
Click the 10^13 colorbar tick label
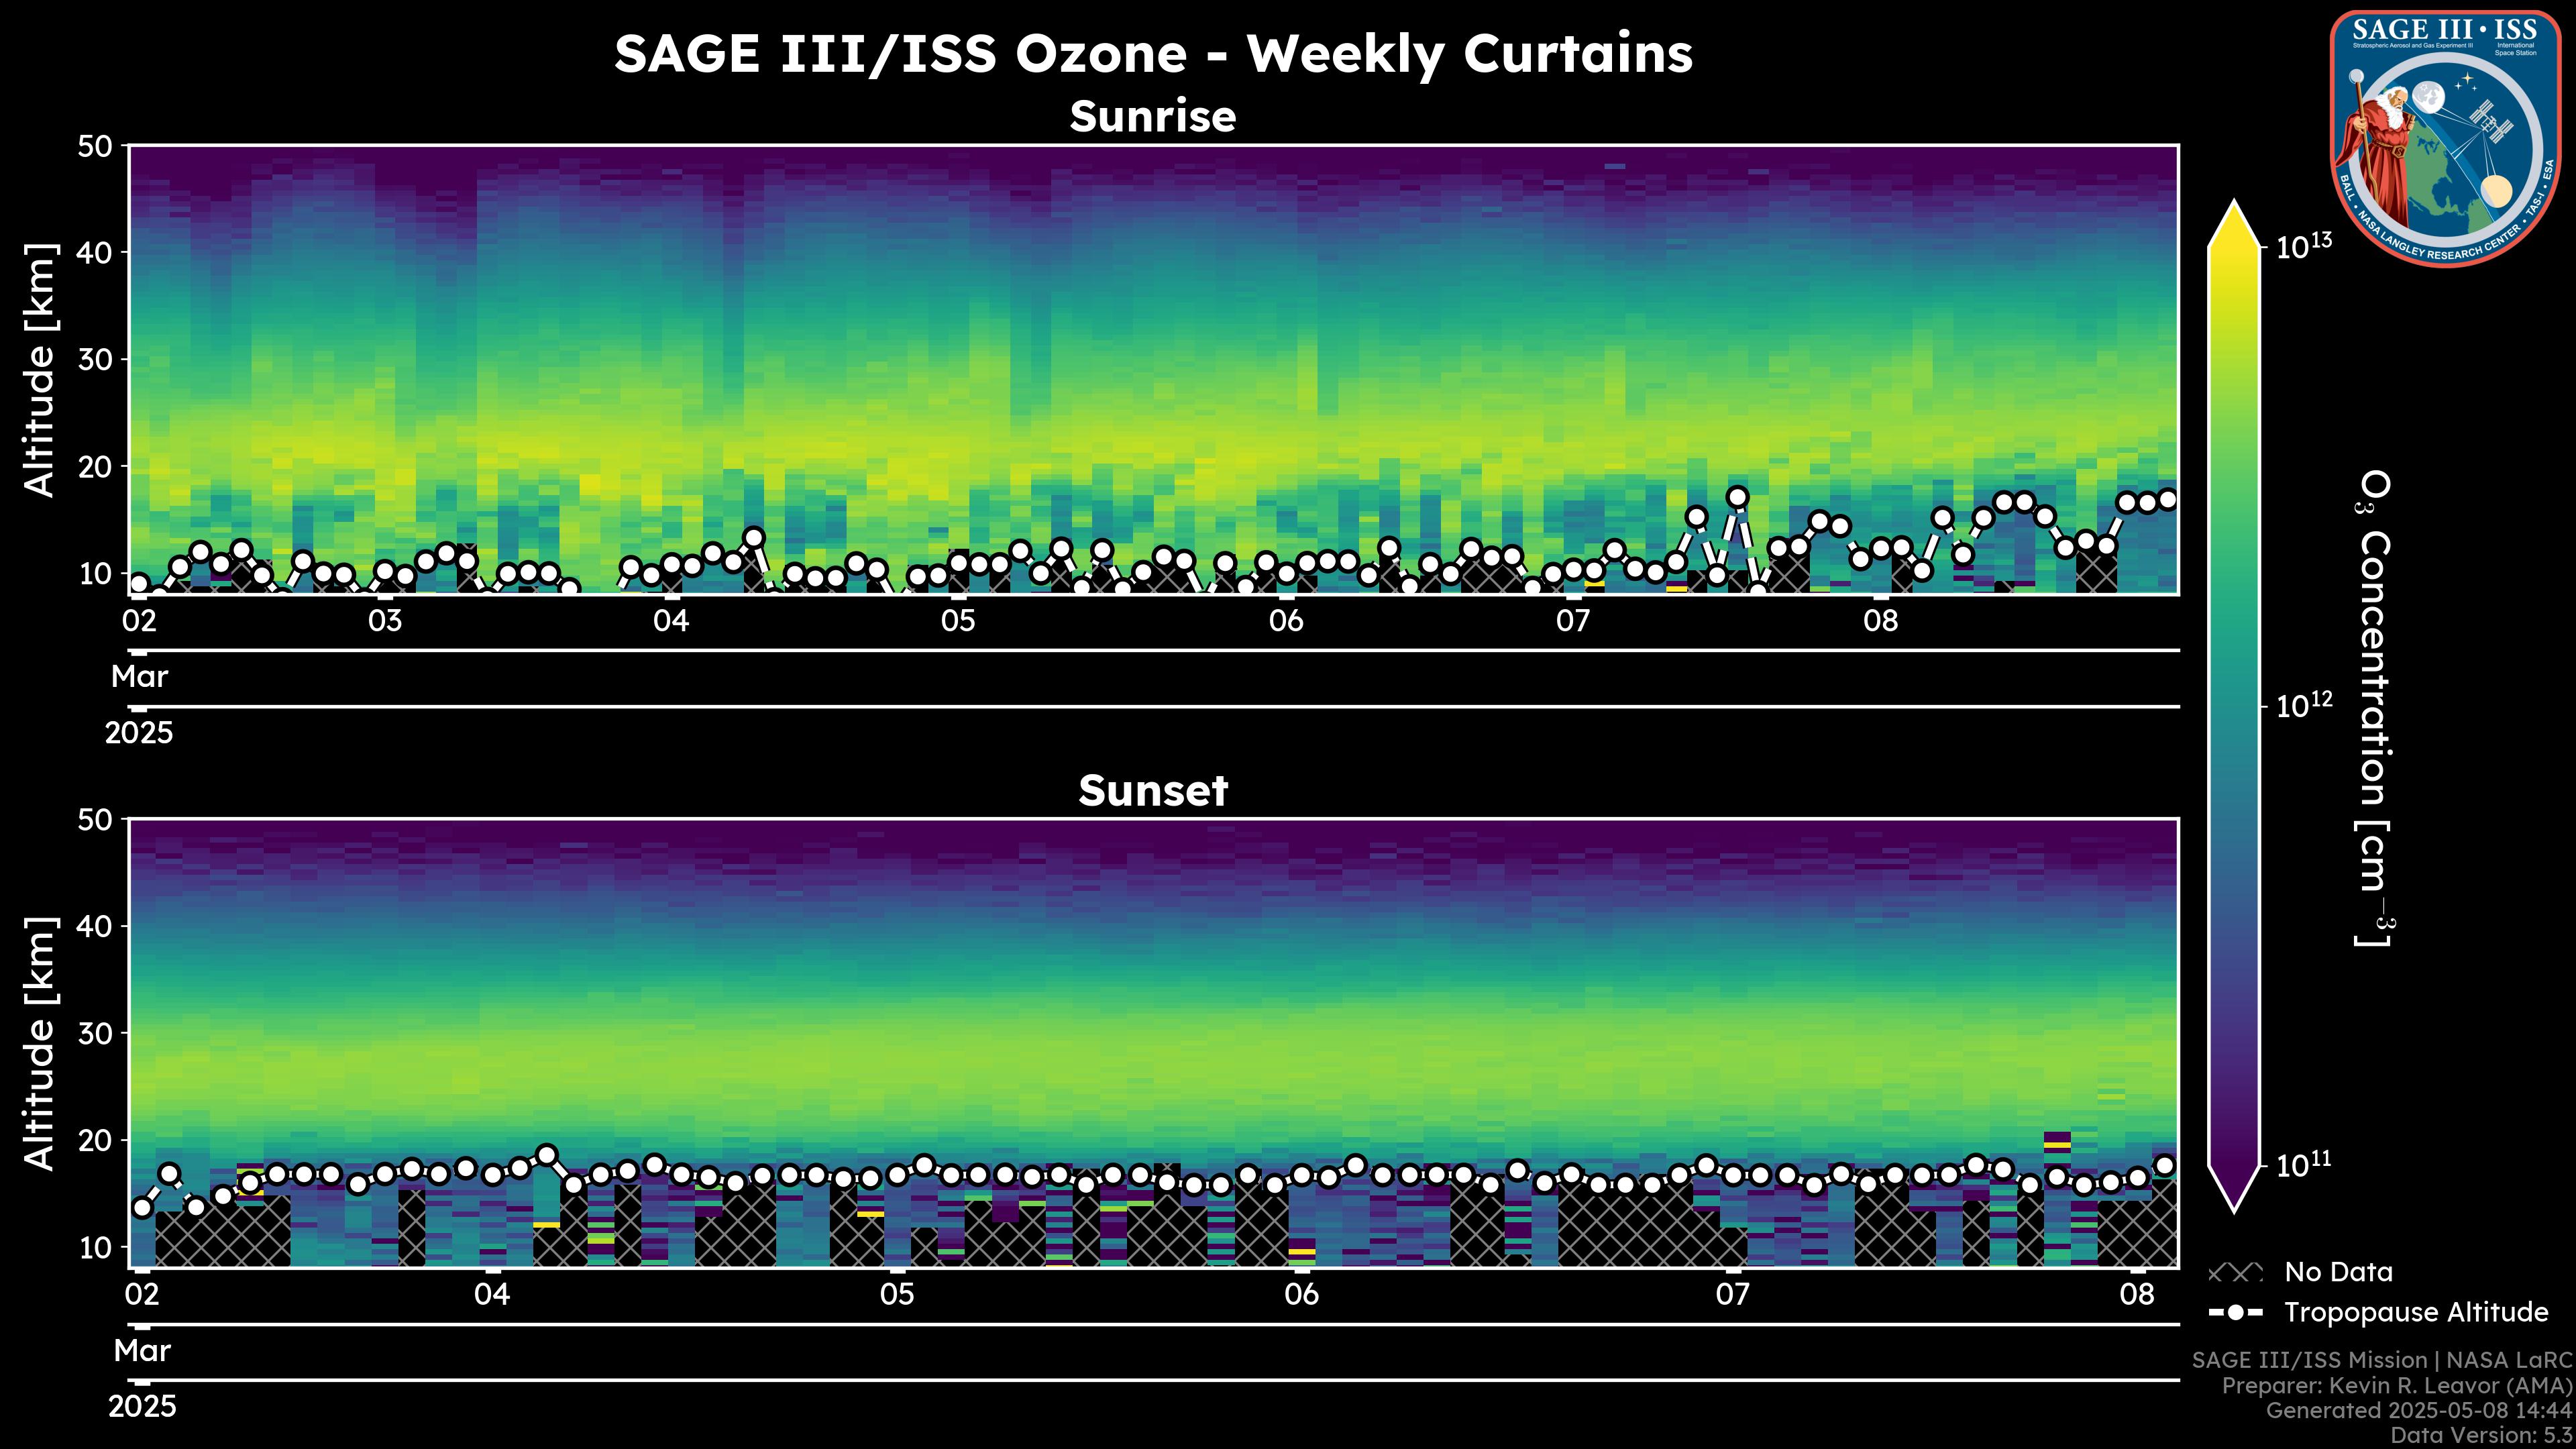[x=2303, y=246]
